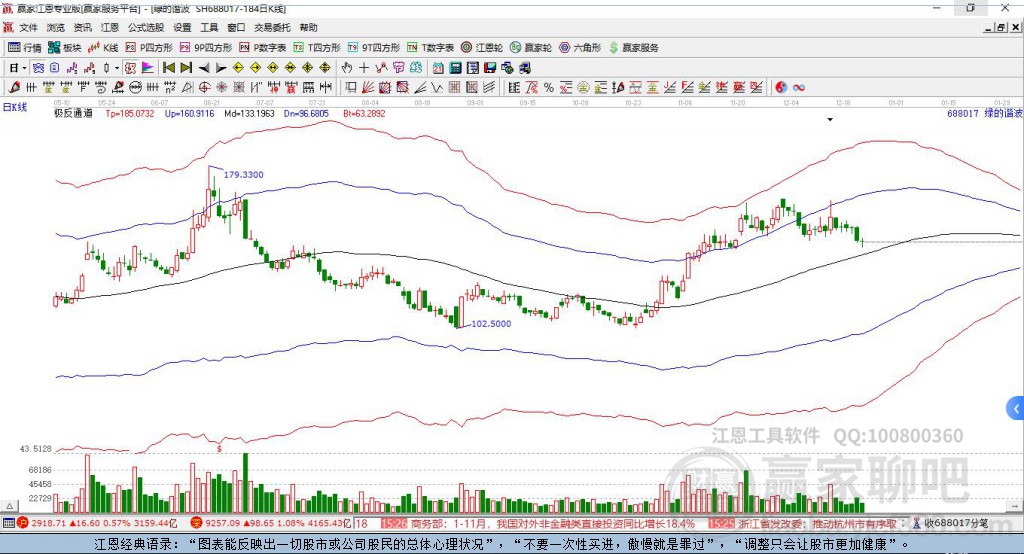Click the floppy disk save icon
The image size is (1024, 554).
[490, 68]
